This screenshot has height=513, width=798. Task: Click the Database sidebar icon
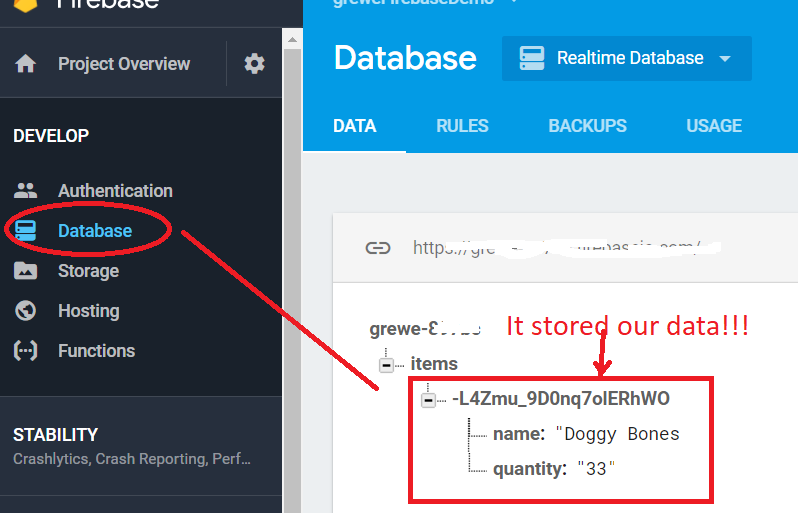tap(26, 231)
